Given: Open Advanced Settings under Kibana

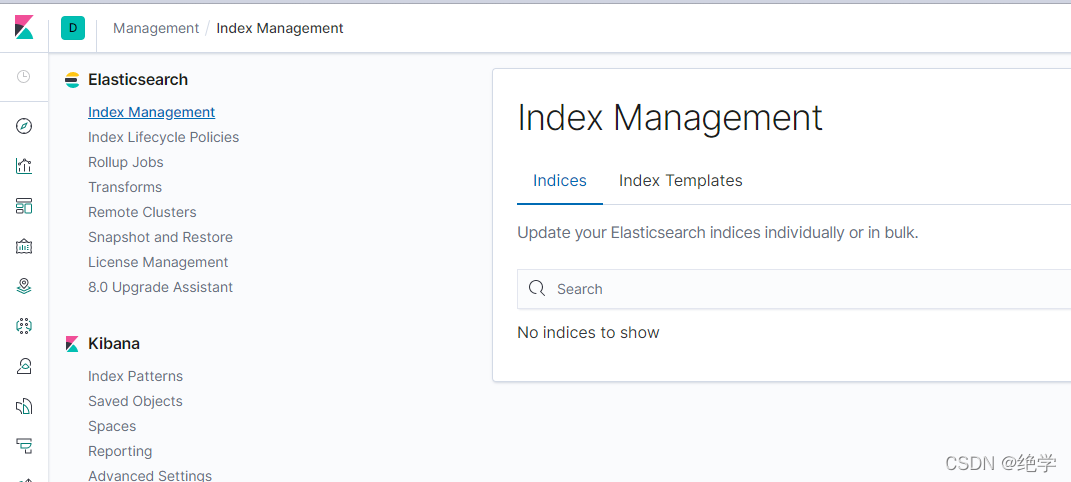Looking at the screenshot, I should [x=150, y=475].
